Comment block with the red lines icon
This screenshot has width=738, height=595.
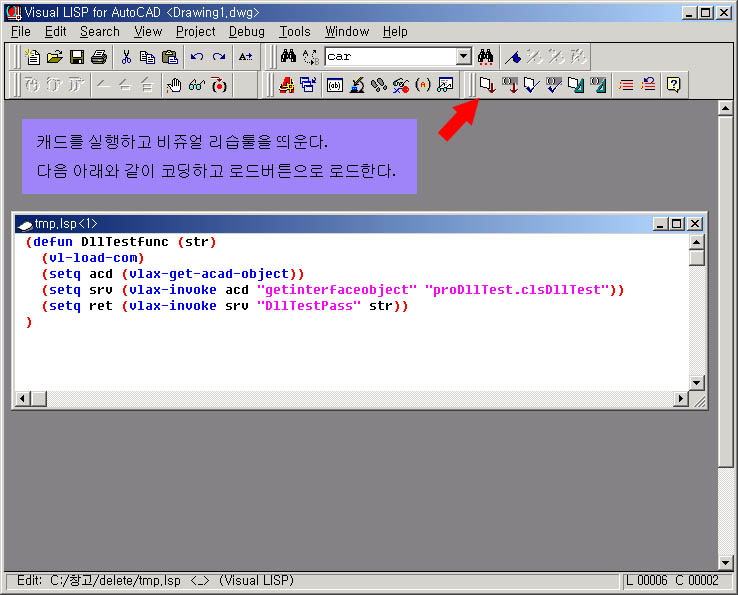click(x=626, y=85)
